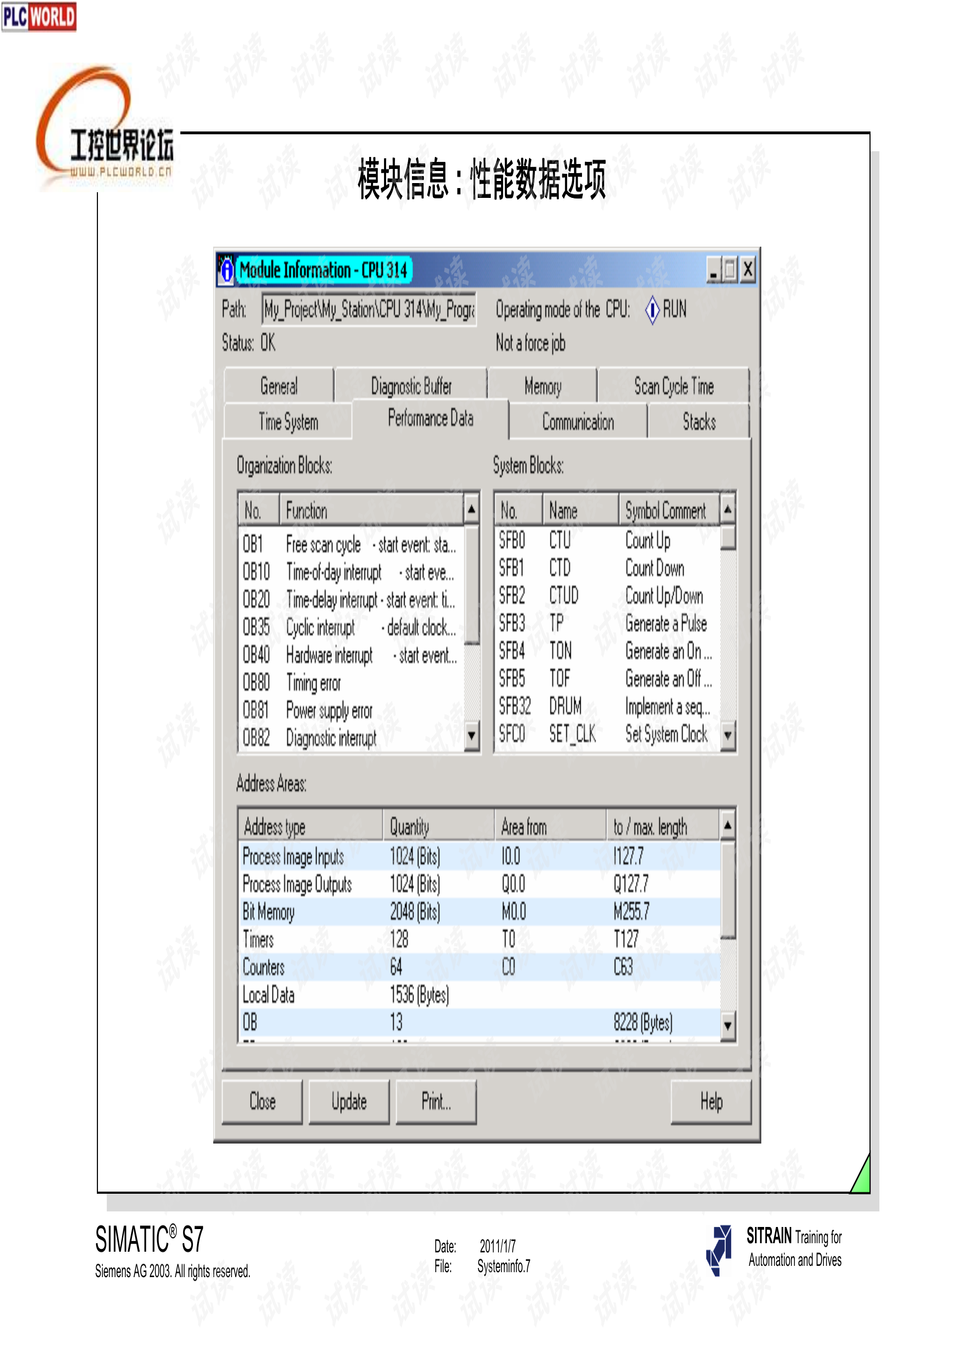Click the Print... button
The height and width of the screenshot is (1357, 960).
coord(436,1102)
